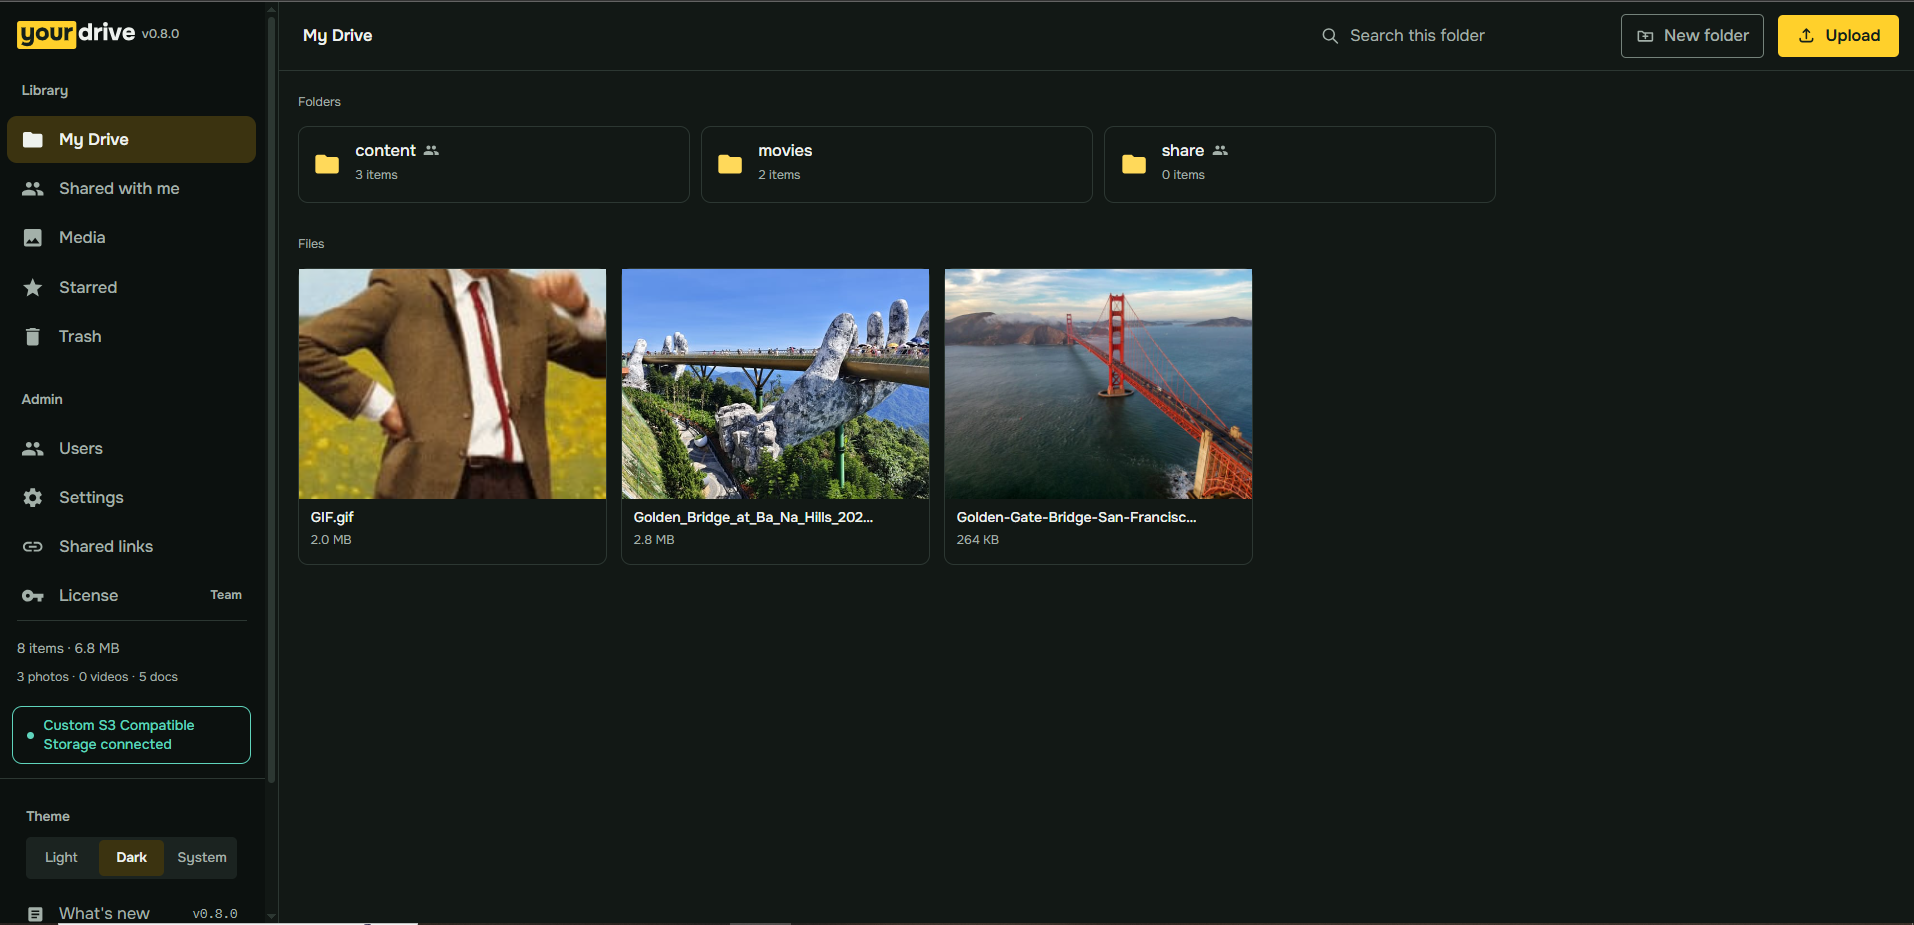Click the My Drive folder icon in sidebar
Screen dimensions: 1914x925
[33, 140]
